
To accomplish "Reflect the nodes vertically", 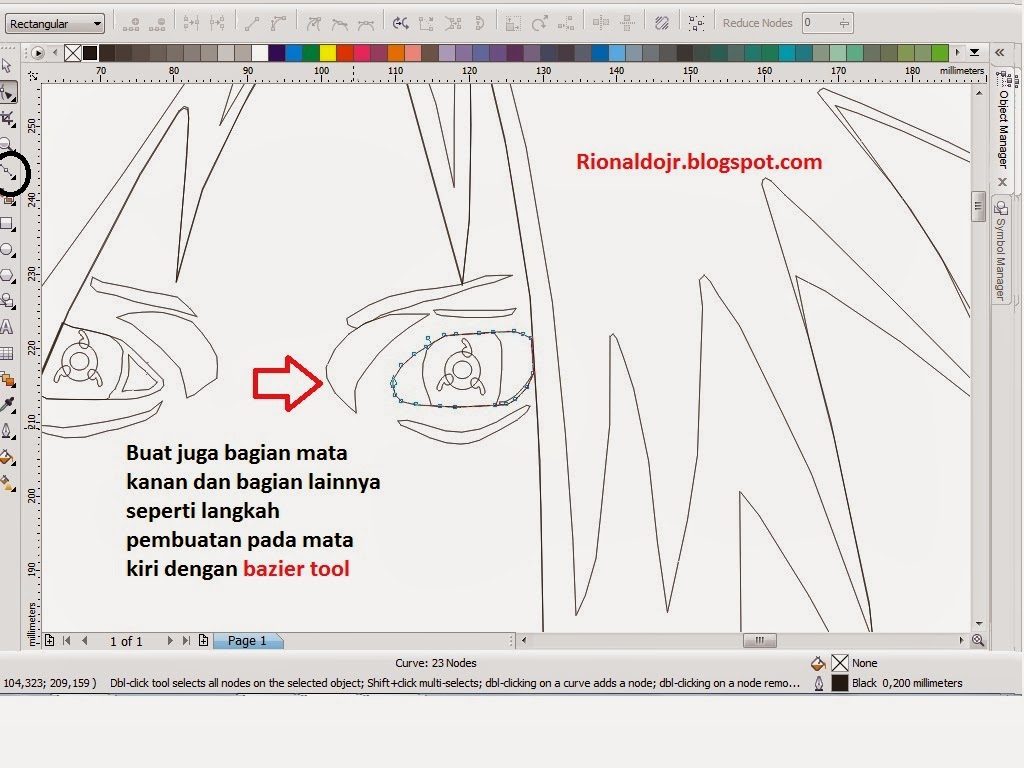I will (627, 24).
